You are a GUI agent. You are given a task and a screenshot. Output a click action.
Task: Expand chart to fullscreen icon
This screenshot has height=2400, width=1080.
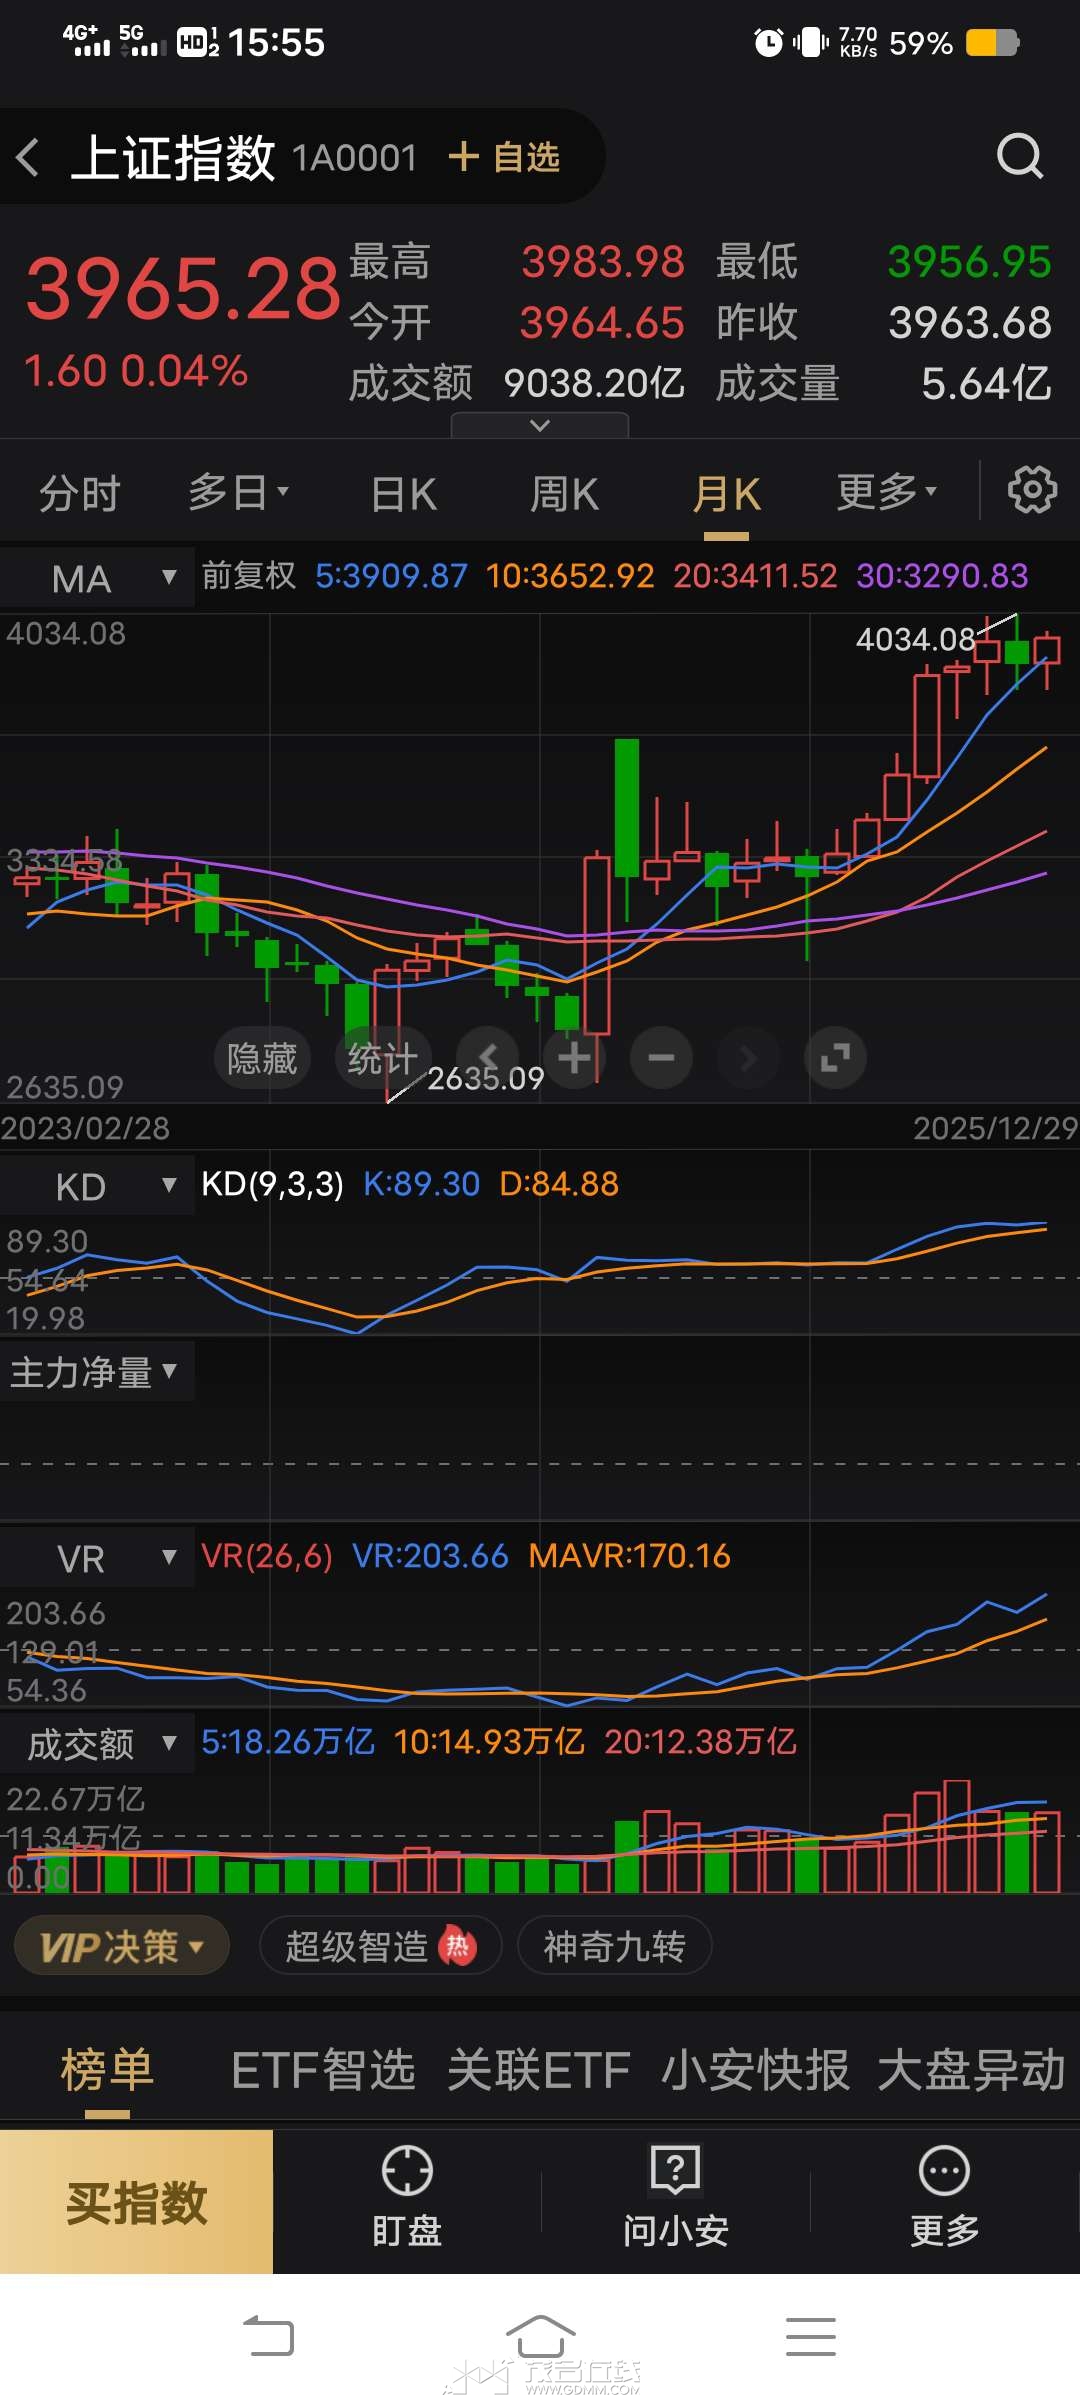pos(835,1058)
